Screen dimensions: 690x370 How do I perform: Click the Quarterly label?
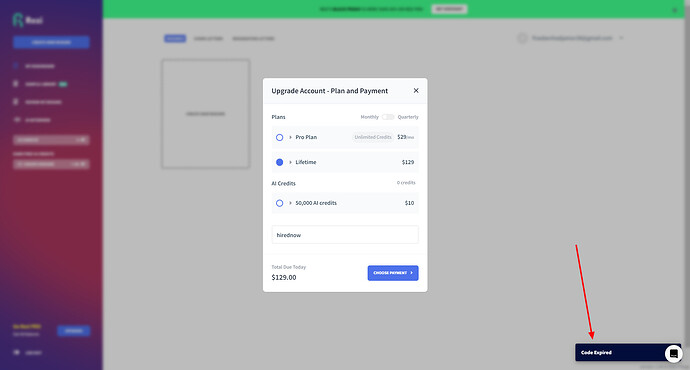[x=408, y=117]
